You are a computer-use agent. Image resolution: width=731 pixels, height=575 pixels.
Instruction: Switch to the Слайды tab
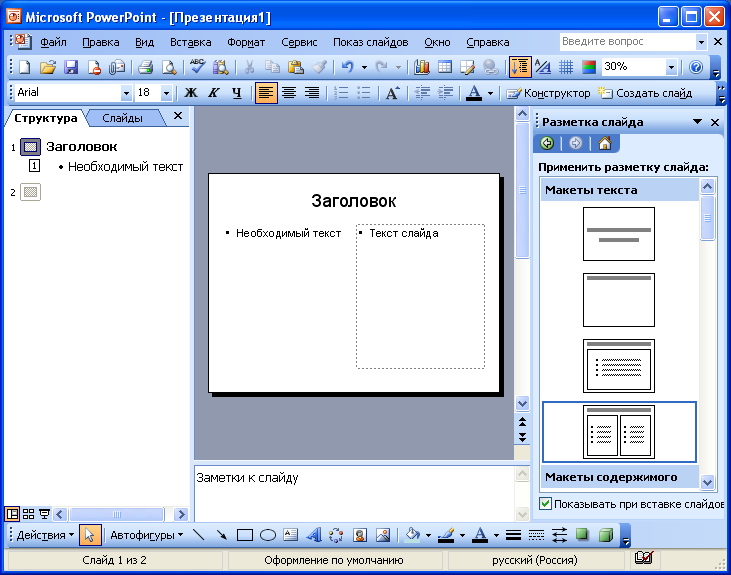123,118
